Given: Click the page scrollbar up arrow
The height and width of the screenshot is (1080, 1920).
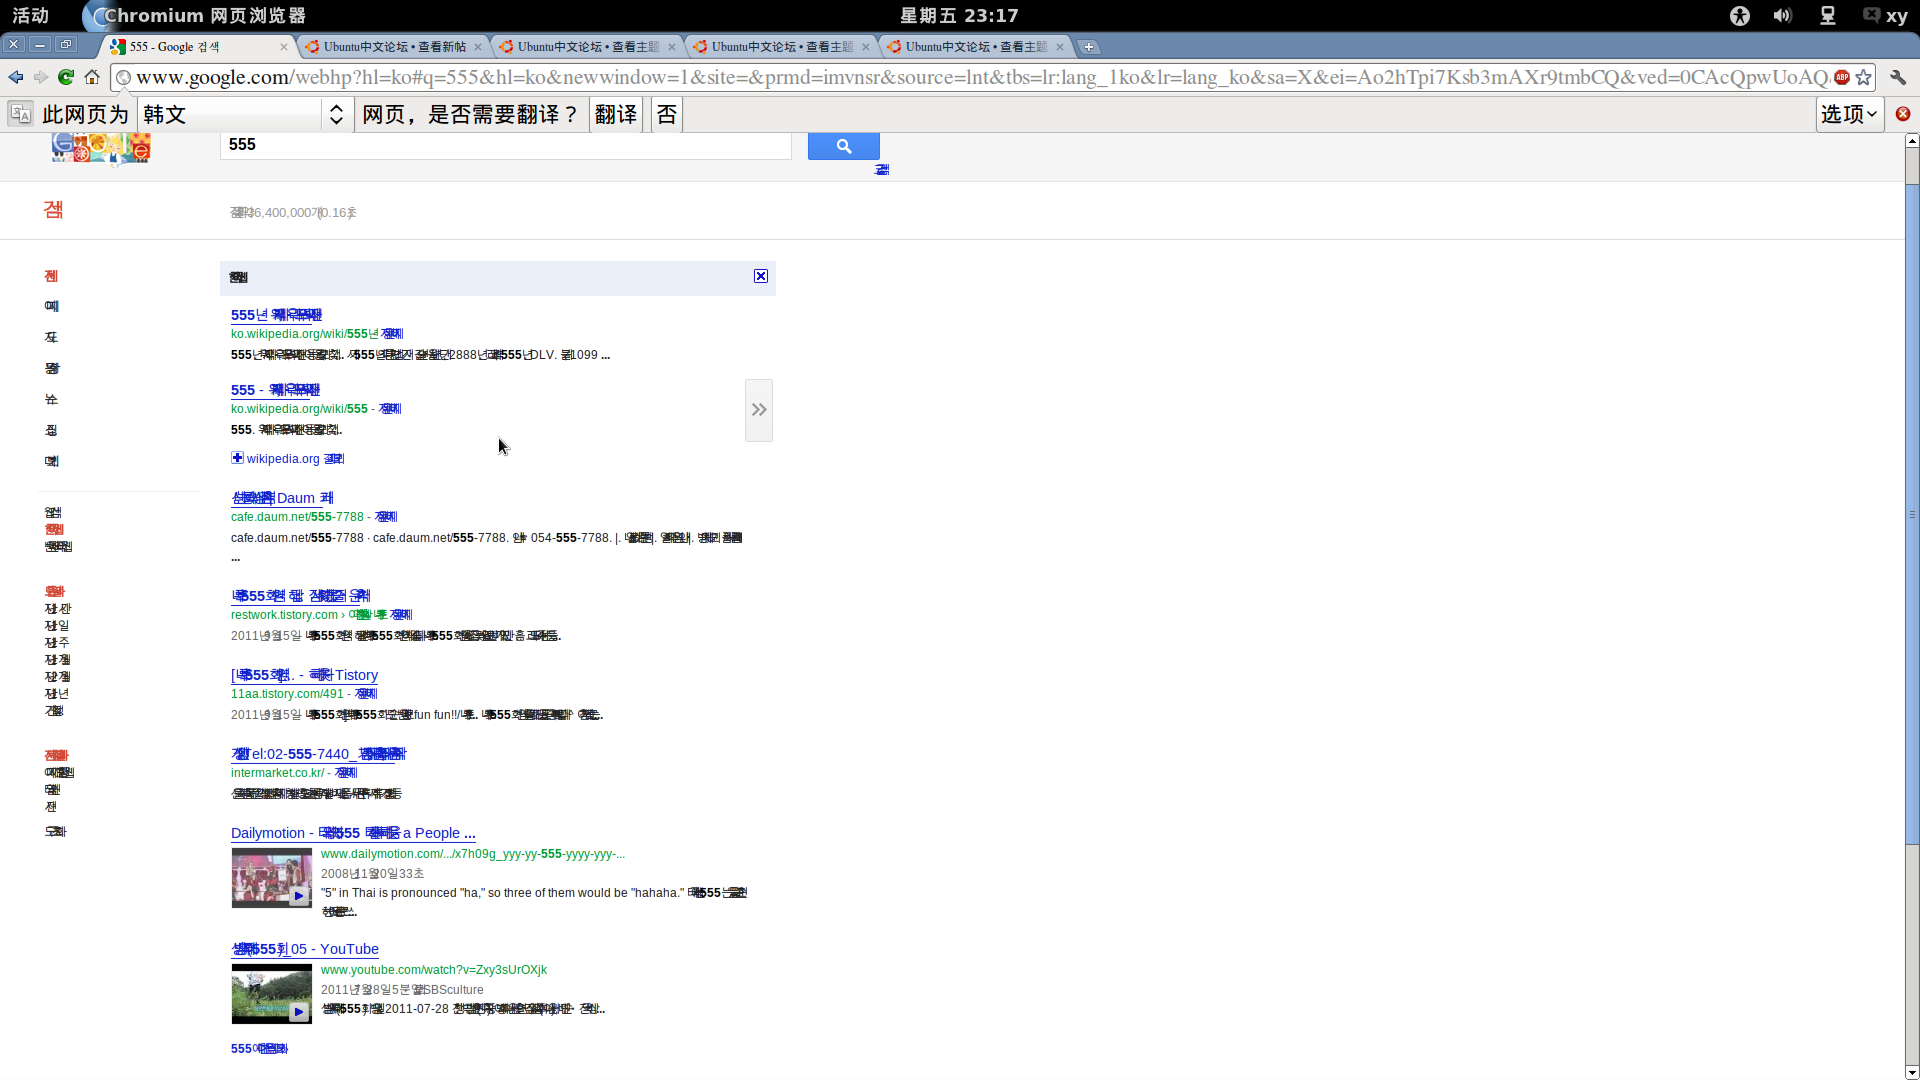Looking at the screenshot, I should tap(1912, 141).
